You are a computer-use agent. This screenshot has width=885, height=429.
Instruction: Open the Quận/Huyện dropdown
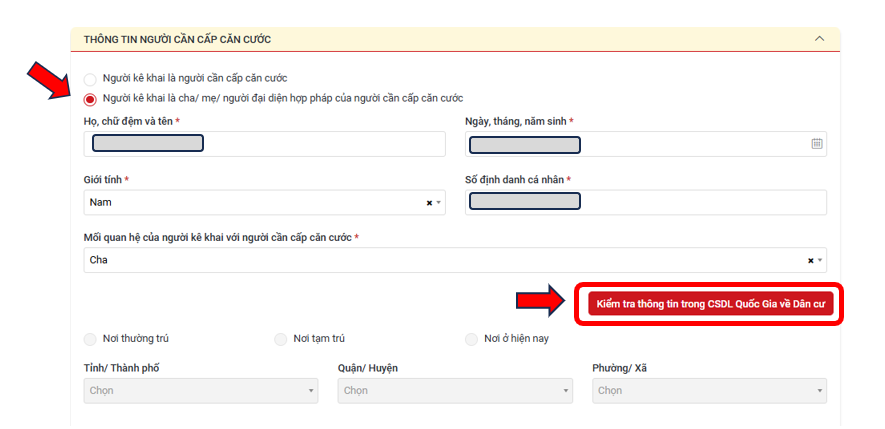[x=455, y=391]
